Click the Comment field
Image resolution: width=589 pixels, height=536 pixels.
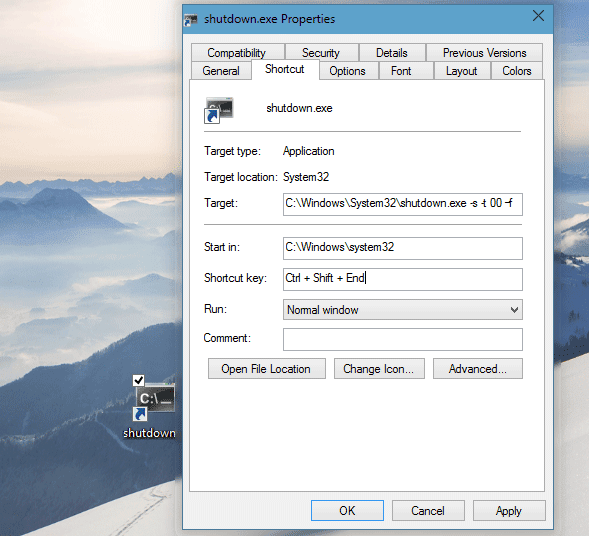[x=403, y=339]
